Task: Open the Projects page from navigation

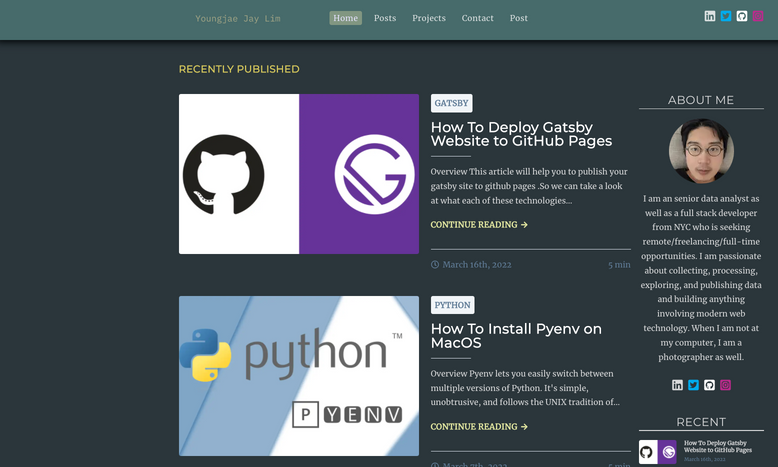Action: click(429, 18)
